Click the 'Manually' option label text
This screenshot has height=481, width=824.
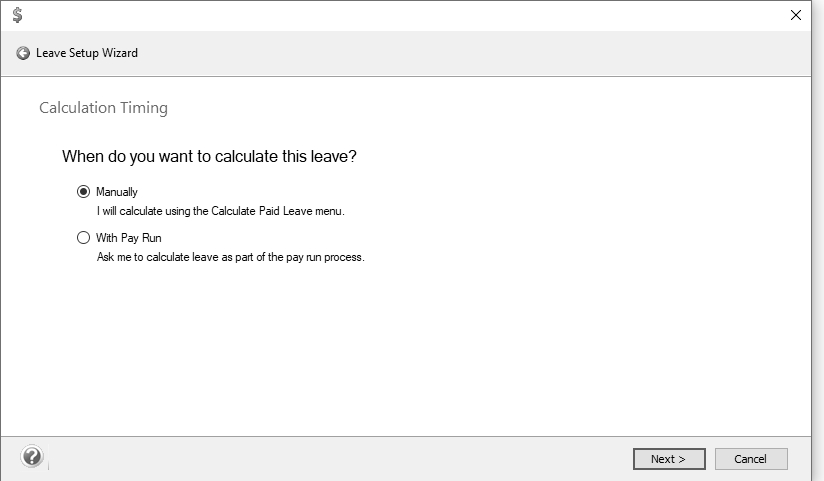117,192
